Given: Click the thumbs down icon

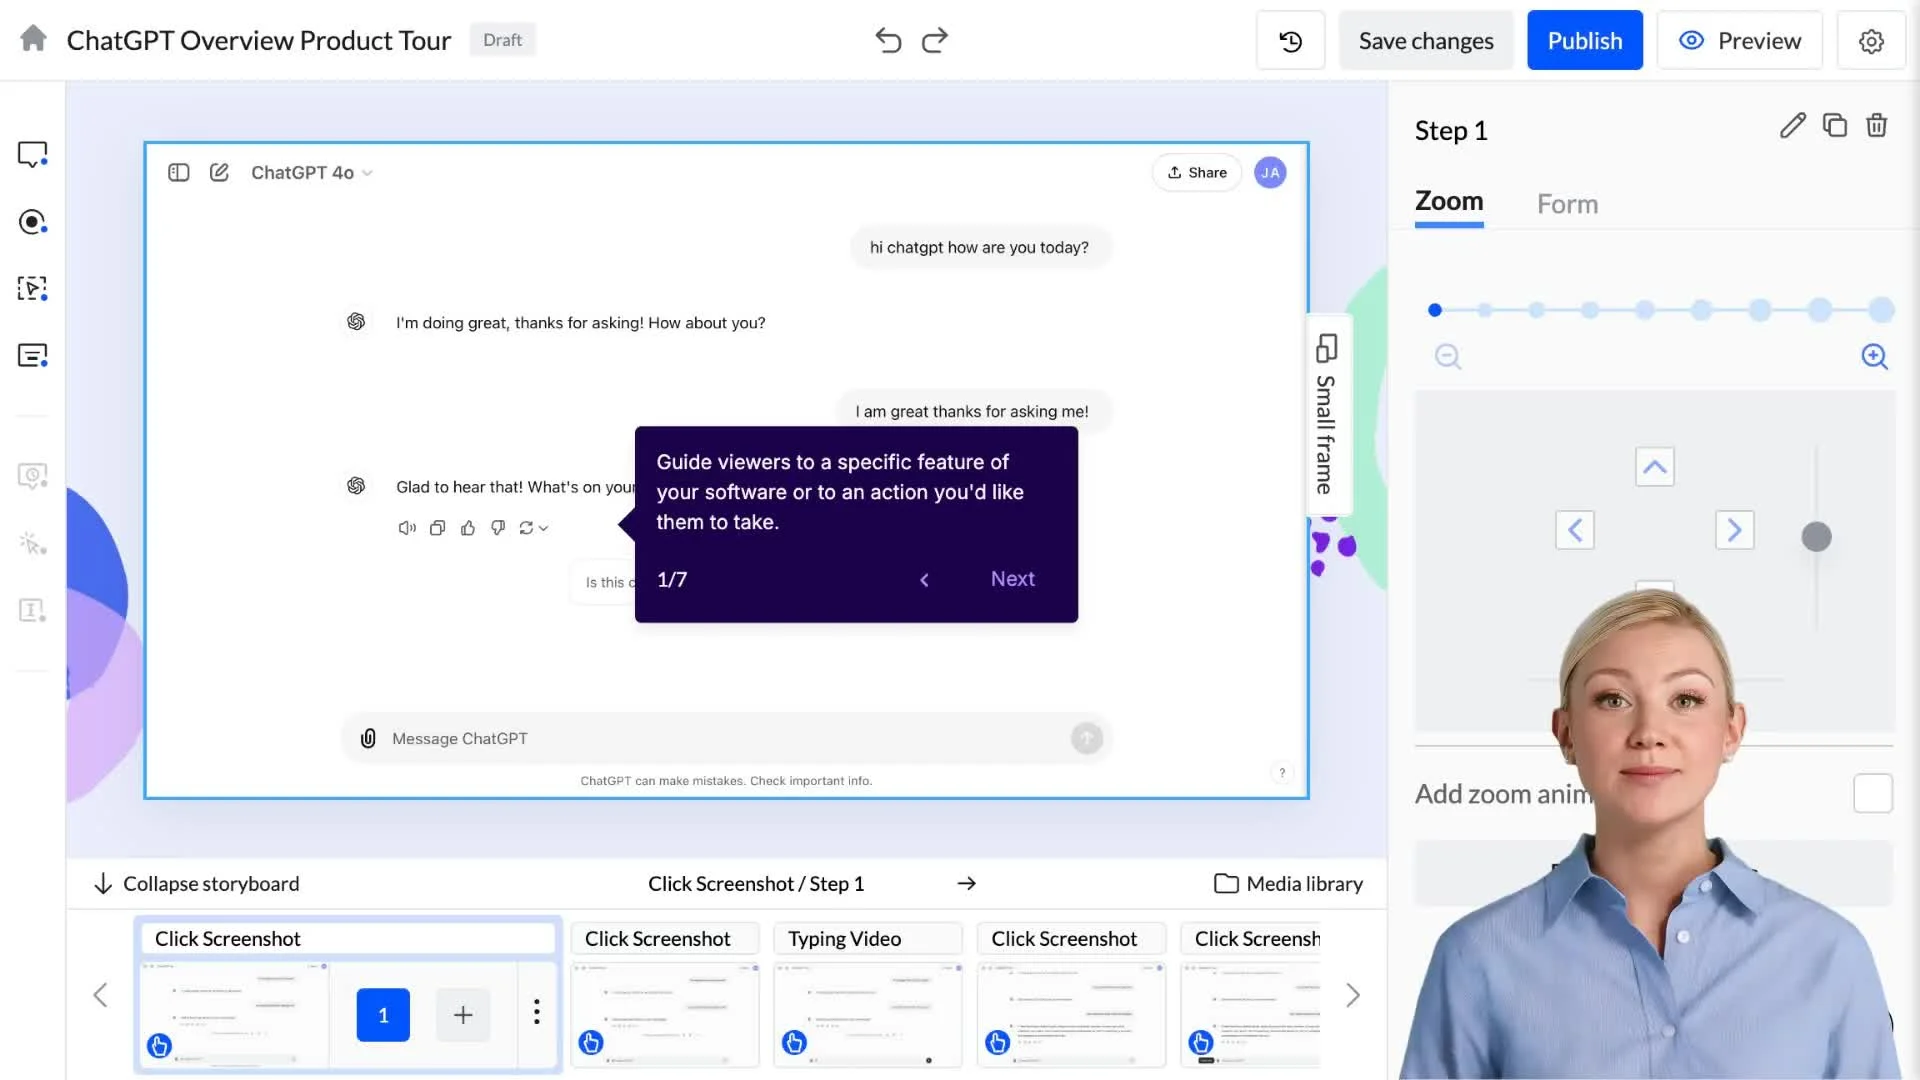Looking at the screenshot, I should (x=498, y=528).
